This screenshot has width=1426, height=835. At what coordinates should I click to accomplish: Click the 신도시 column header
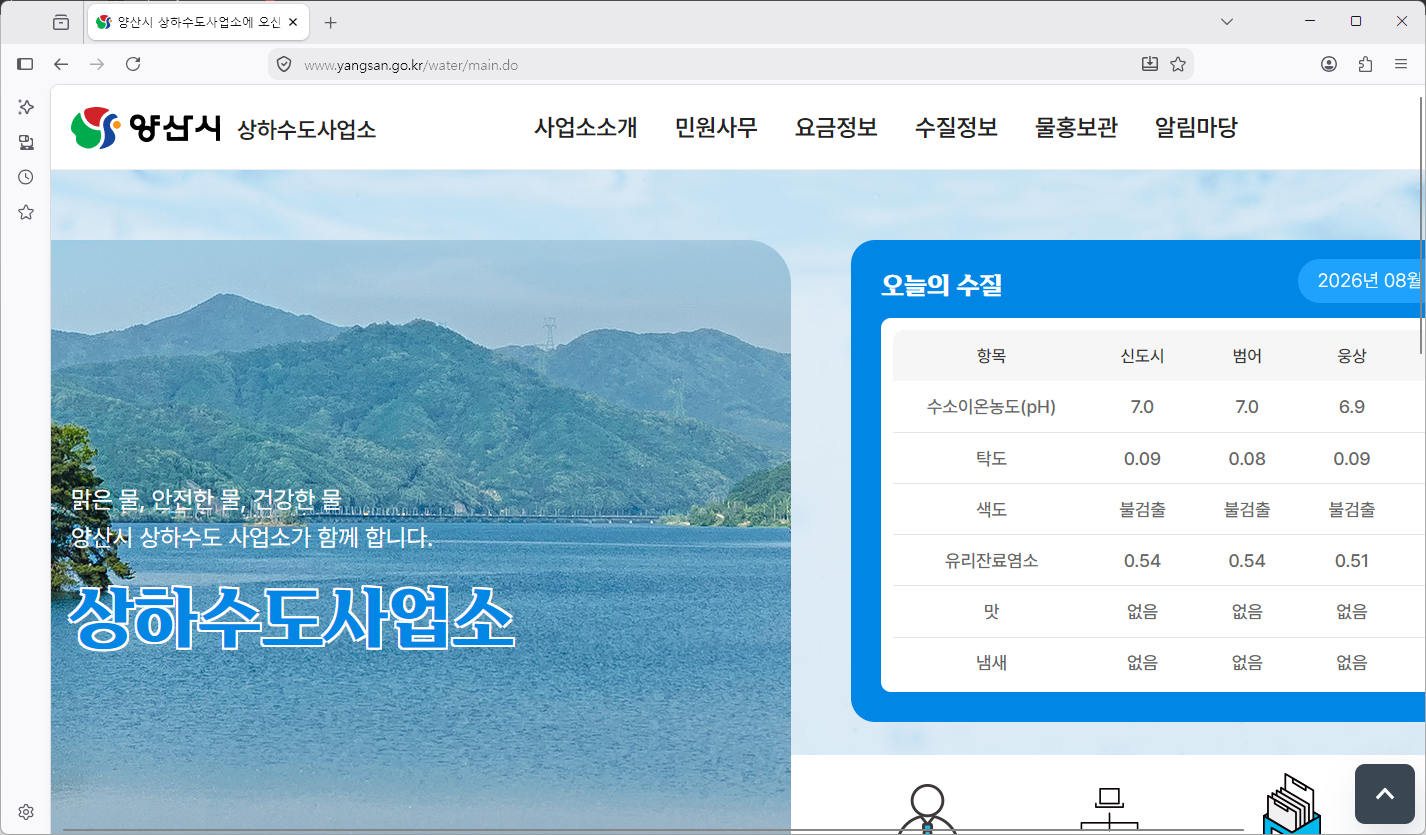coord(1142,356)
